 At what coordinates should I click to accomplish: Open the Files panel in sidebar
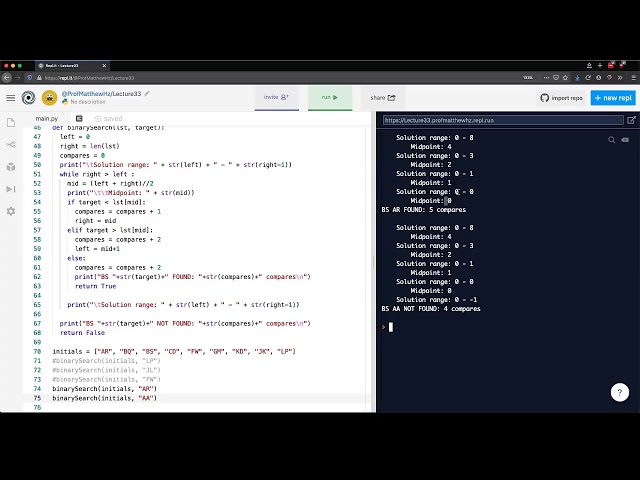pos(11,122)
